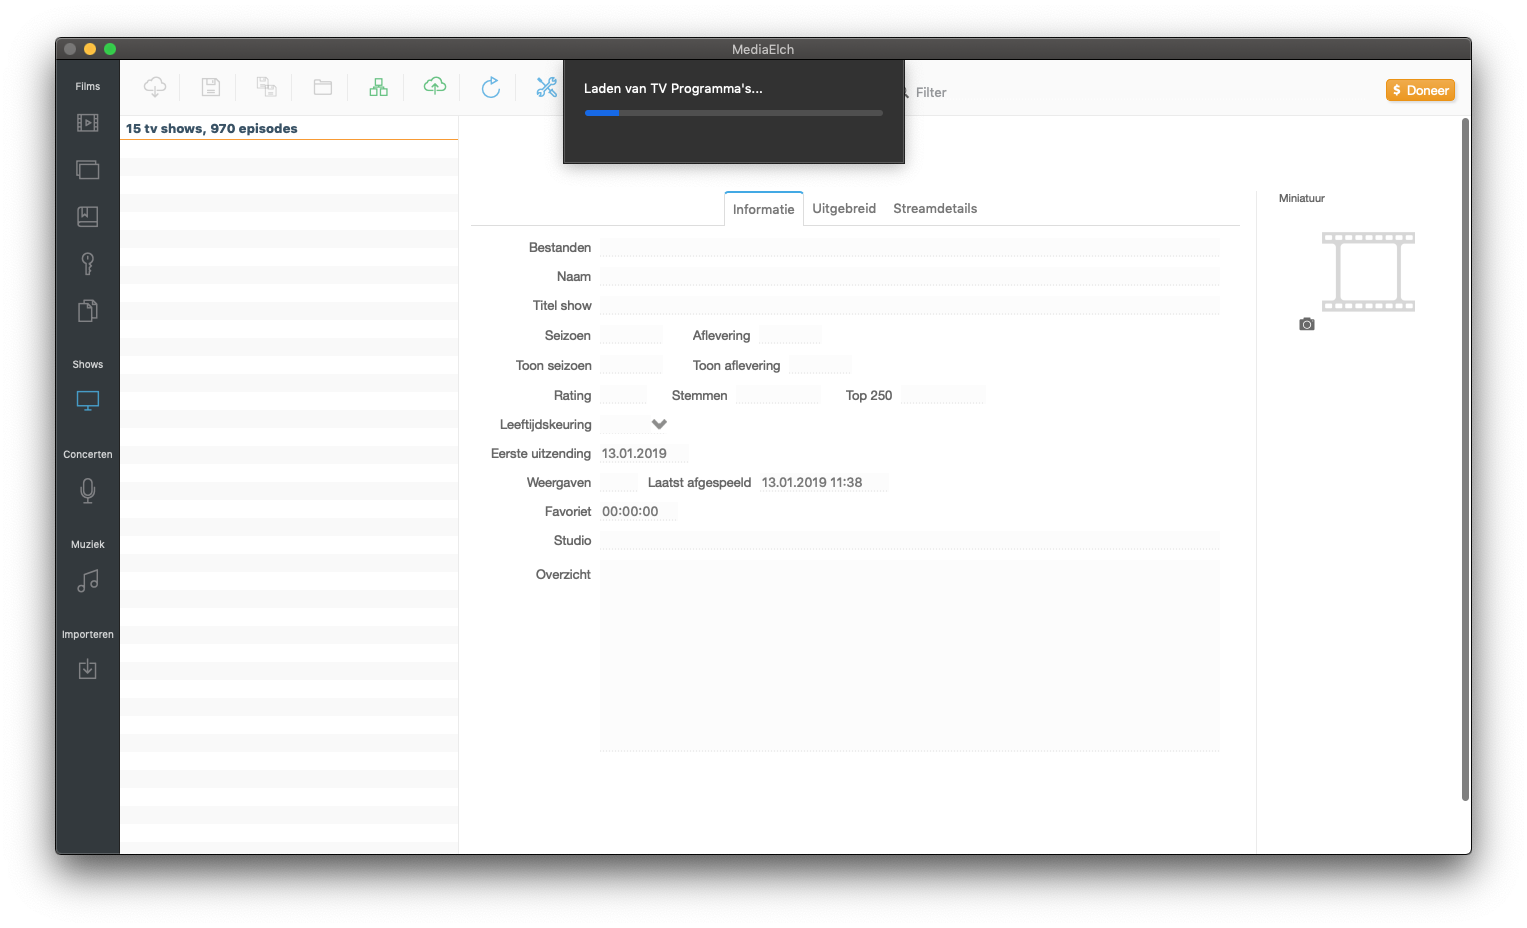Open certifications via the keyhole icon

point(88,263)
